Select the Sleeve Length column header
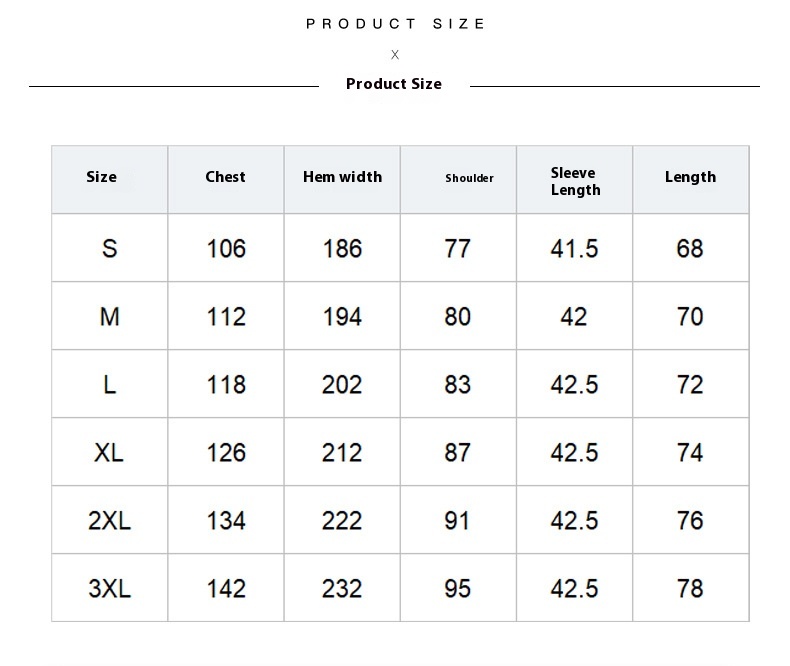 coord(575,181)
